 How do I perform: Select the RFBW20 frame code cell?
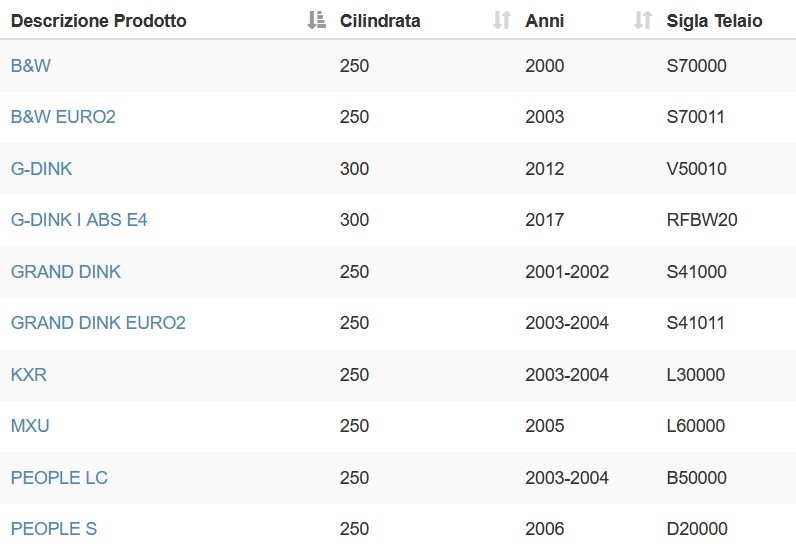[x=702, y=220]
